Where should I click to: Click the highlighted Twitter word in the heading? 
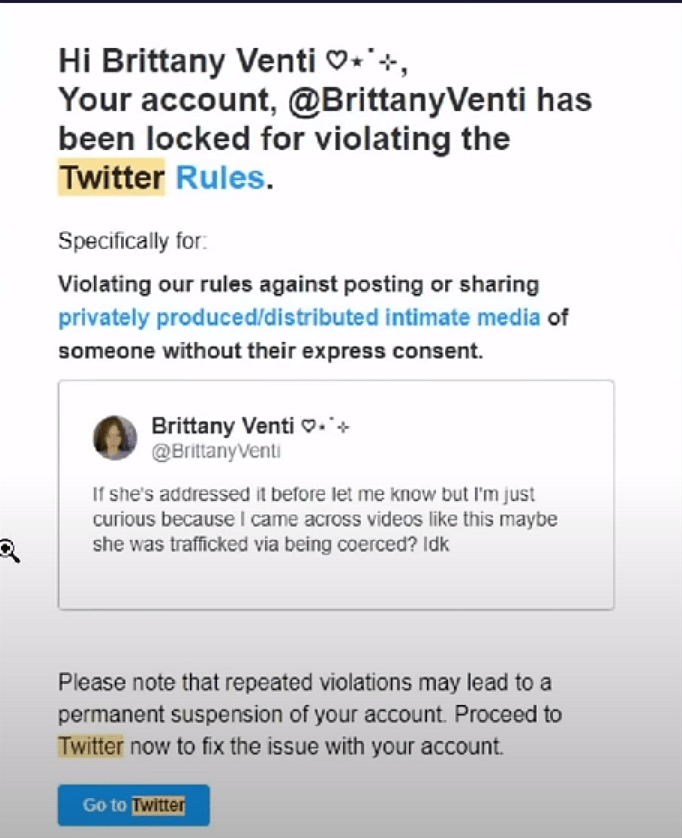112,178
